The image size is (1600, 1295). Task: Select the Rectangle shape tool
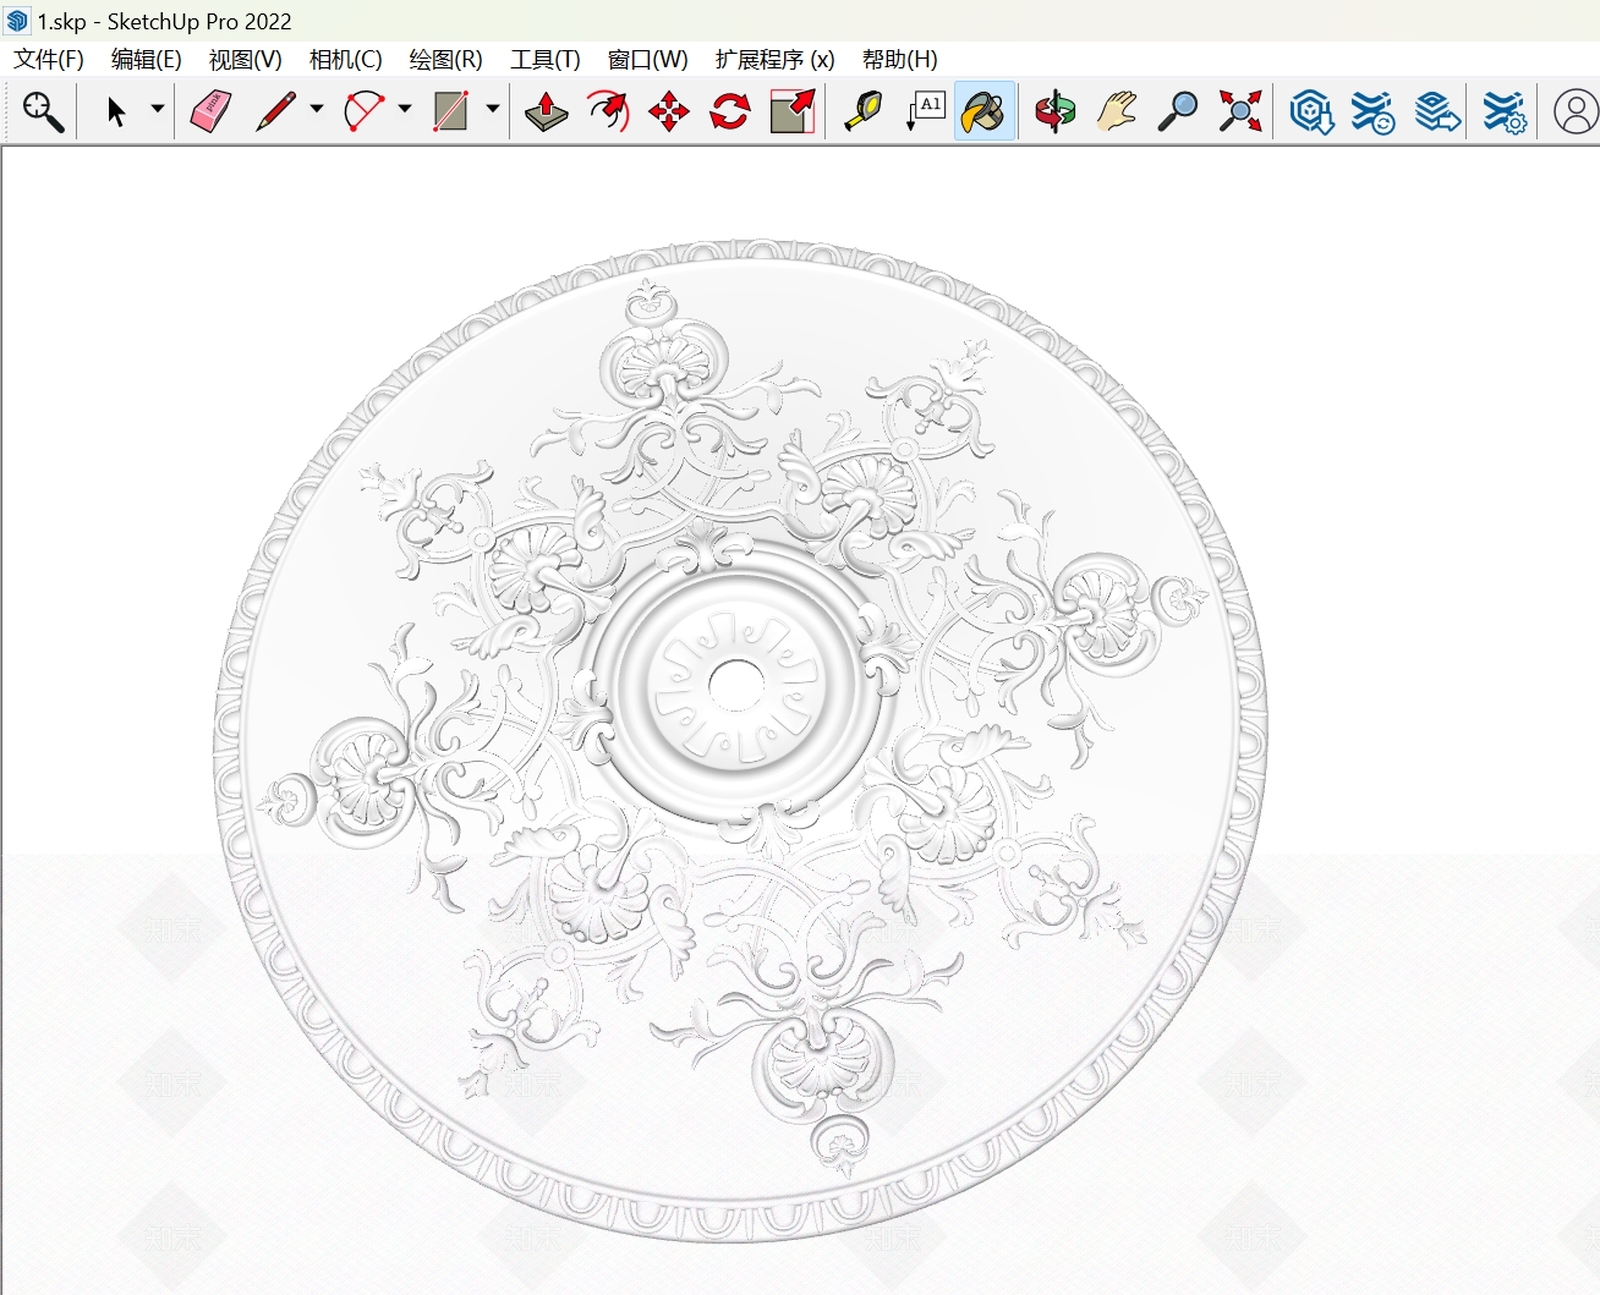tap(451, 111)
